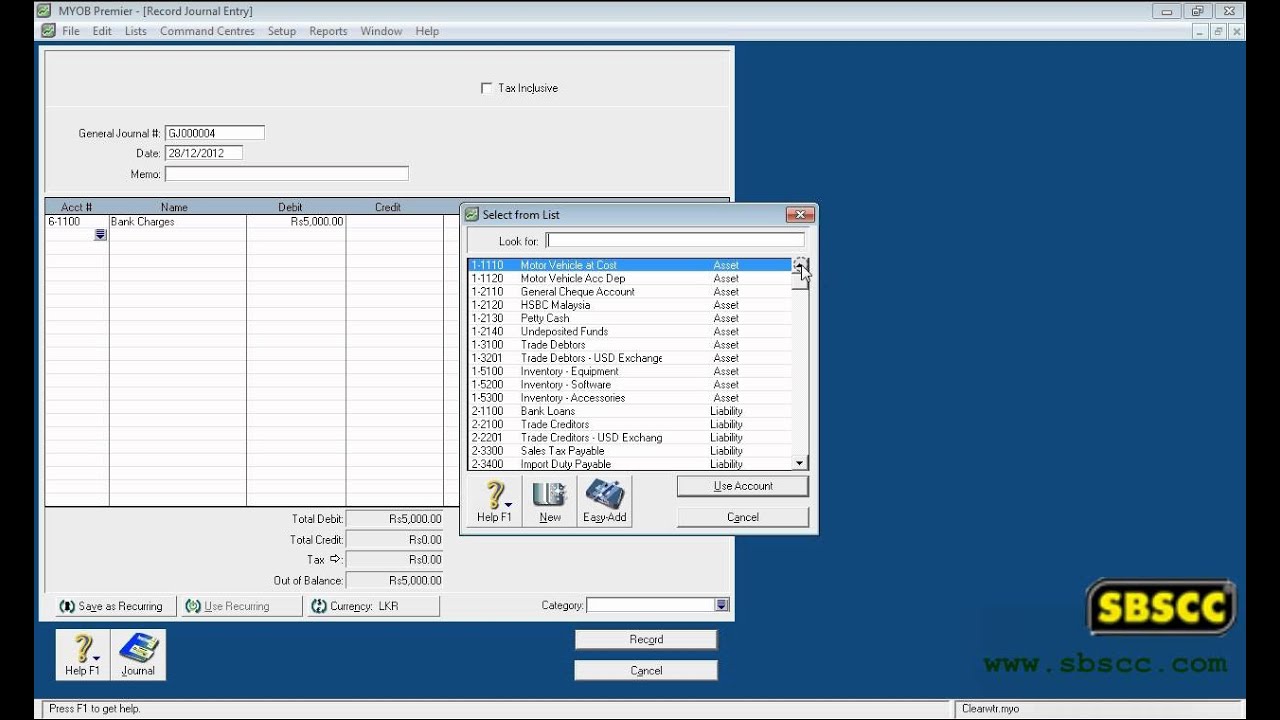Select Trade Debtors - USD Exchange row
The image size is (1280, 720).
tap(630, 358)
